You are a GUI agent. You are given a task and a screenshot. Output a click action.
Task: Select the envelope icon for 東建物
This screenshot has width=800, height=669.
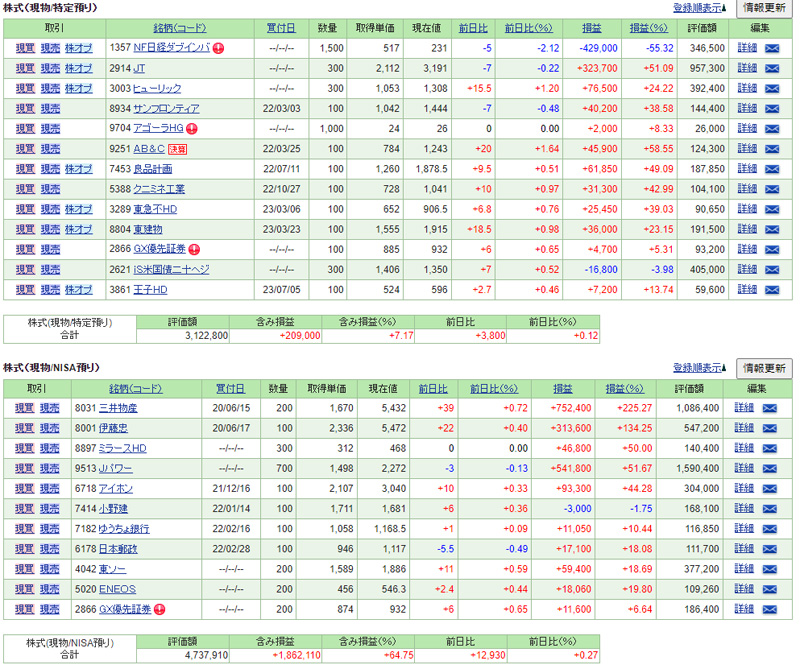point(772,230)
